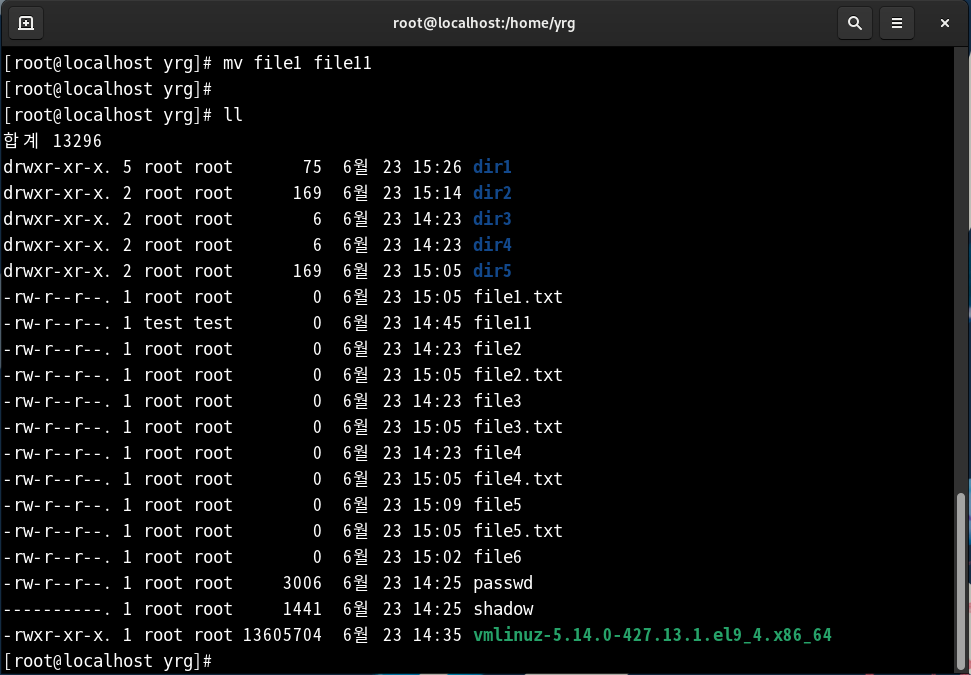
Task: Click the file4.txt file name
Action: tap(518, 479)
